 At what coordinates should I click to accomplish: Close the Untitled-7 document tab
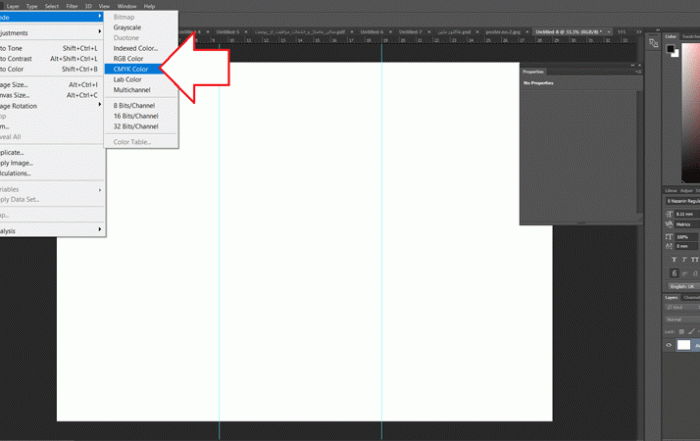pyautogui.click(x=429, y=32)
